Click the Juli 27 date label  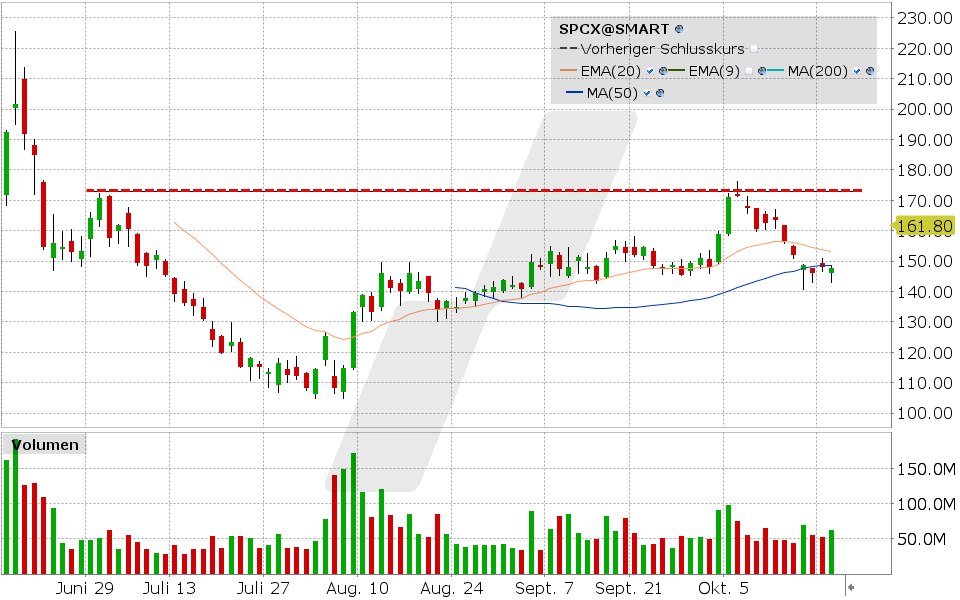(x=263, y=588)
